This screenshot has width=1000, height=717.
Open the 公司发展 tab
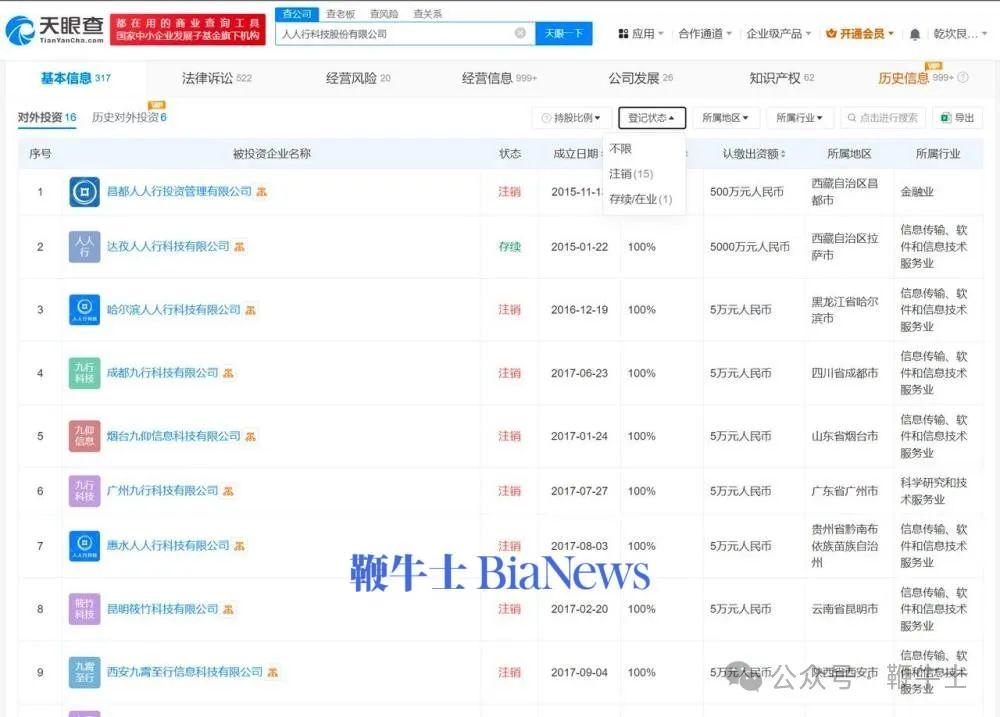point(640,78)
